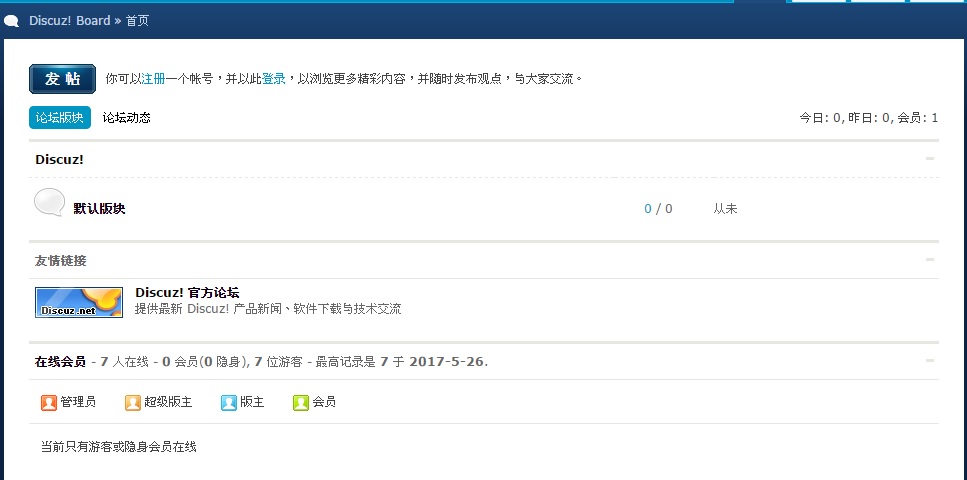The height and width of the screenshot is (480, 967).
Task: Click the speech bubble icon beside Discuz! Board
Action: coord(12,21)
